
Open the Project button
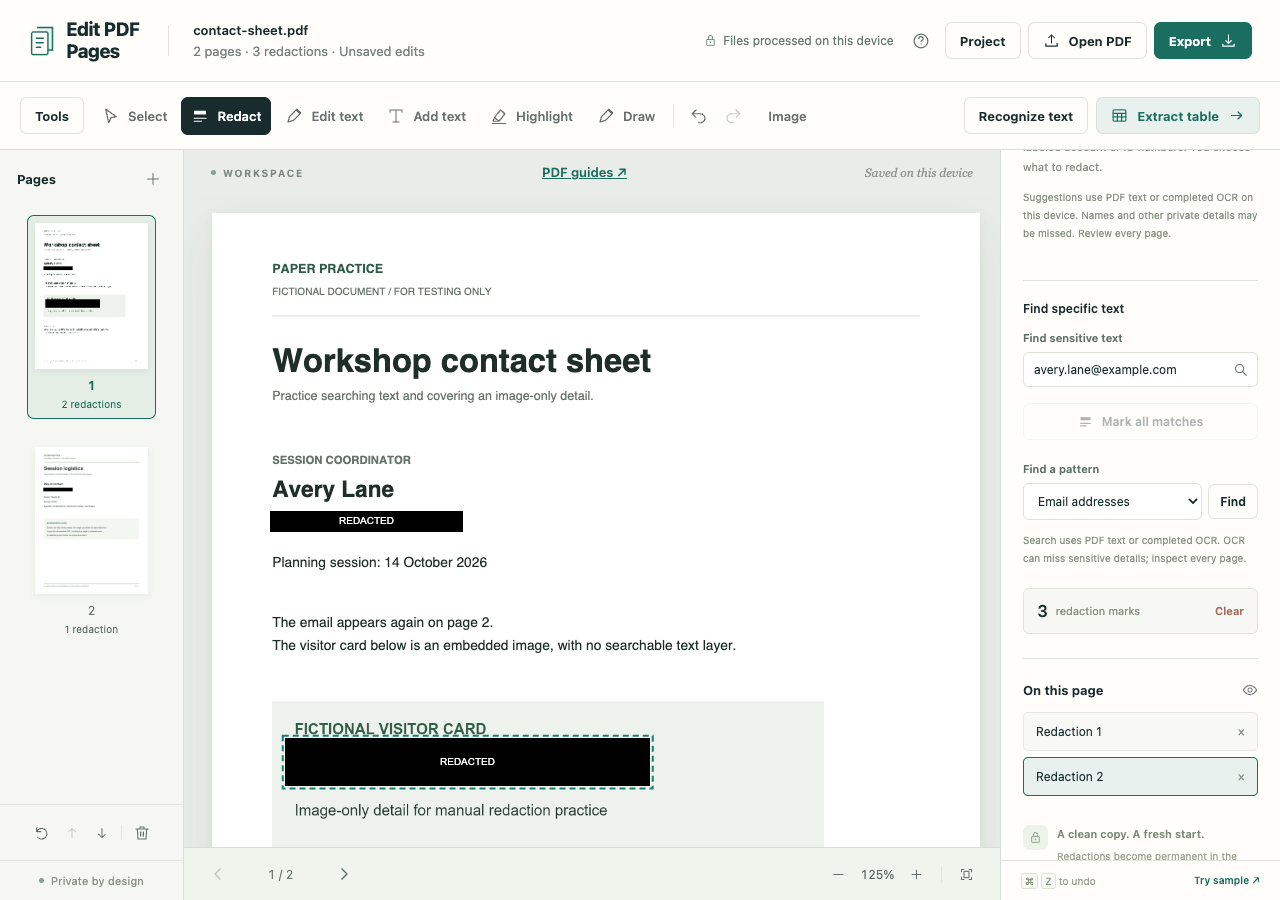[983, 41]
